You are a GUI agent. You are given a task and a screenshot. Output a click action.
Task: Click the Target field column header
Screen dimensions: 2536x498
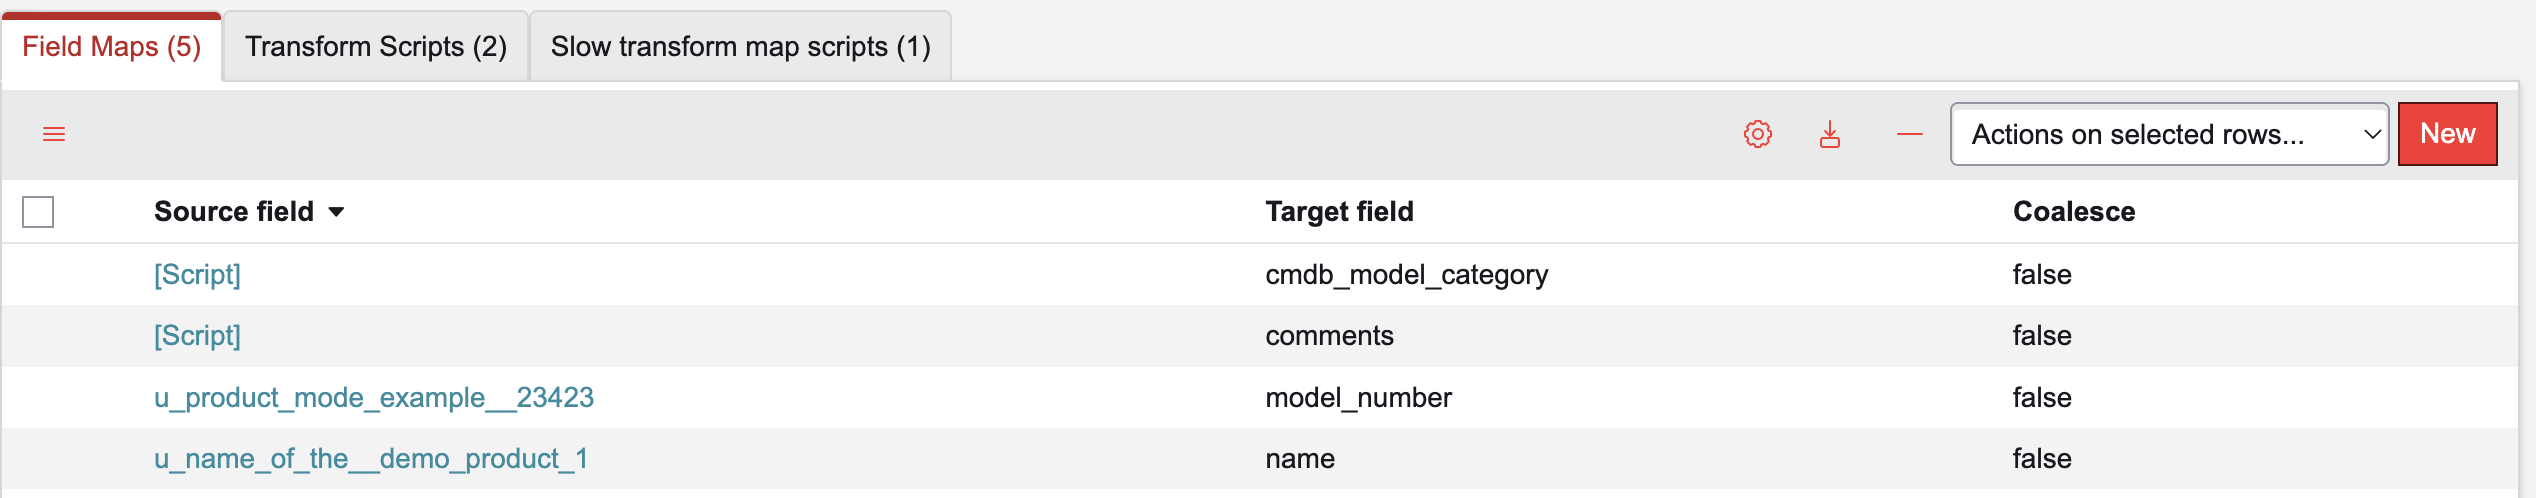[x=1339, y=212]
